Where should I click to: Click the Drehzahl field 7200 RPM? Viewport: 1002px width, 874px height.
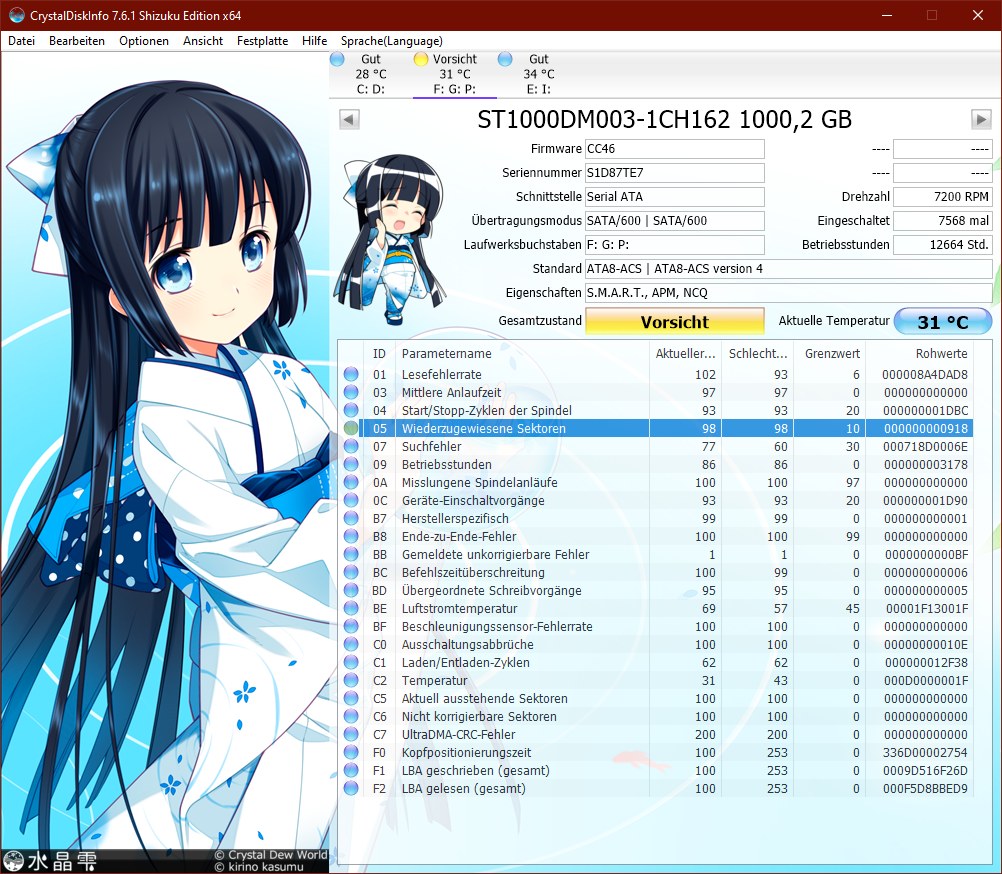point(943,197)
